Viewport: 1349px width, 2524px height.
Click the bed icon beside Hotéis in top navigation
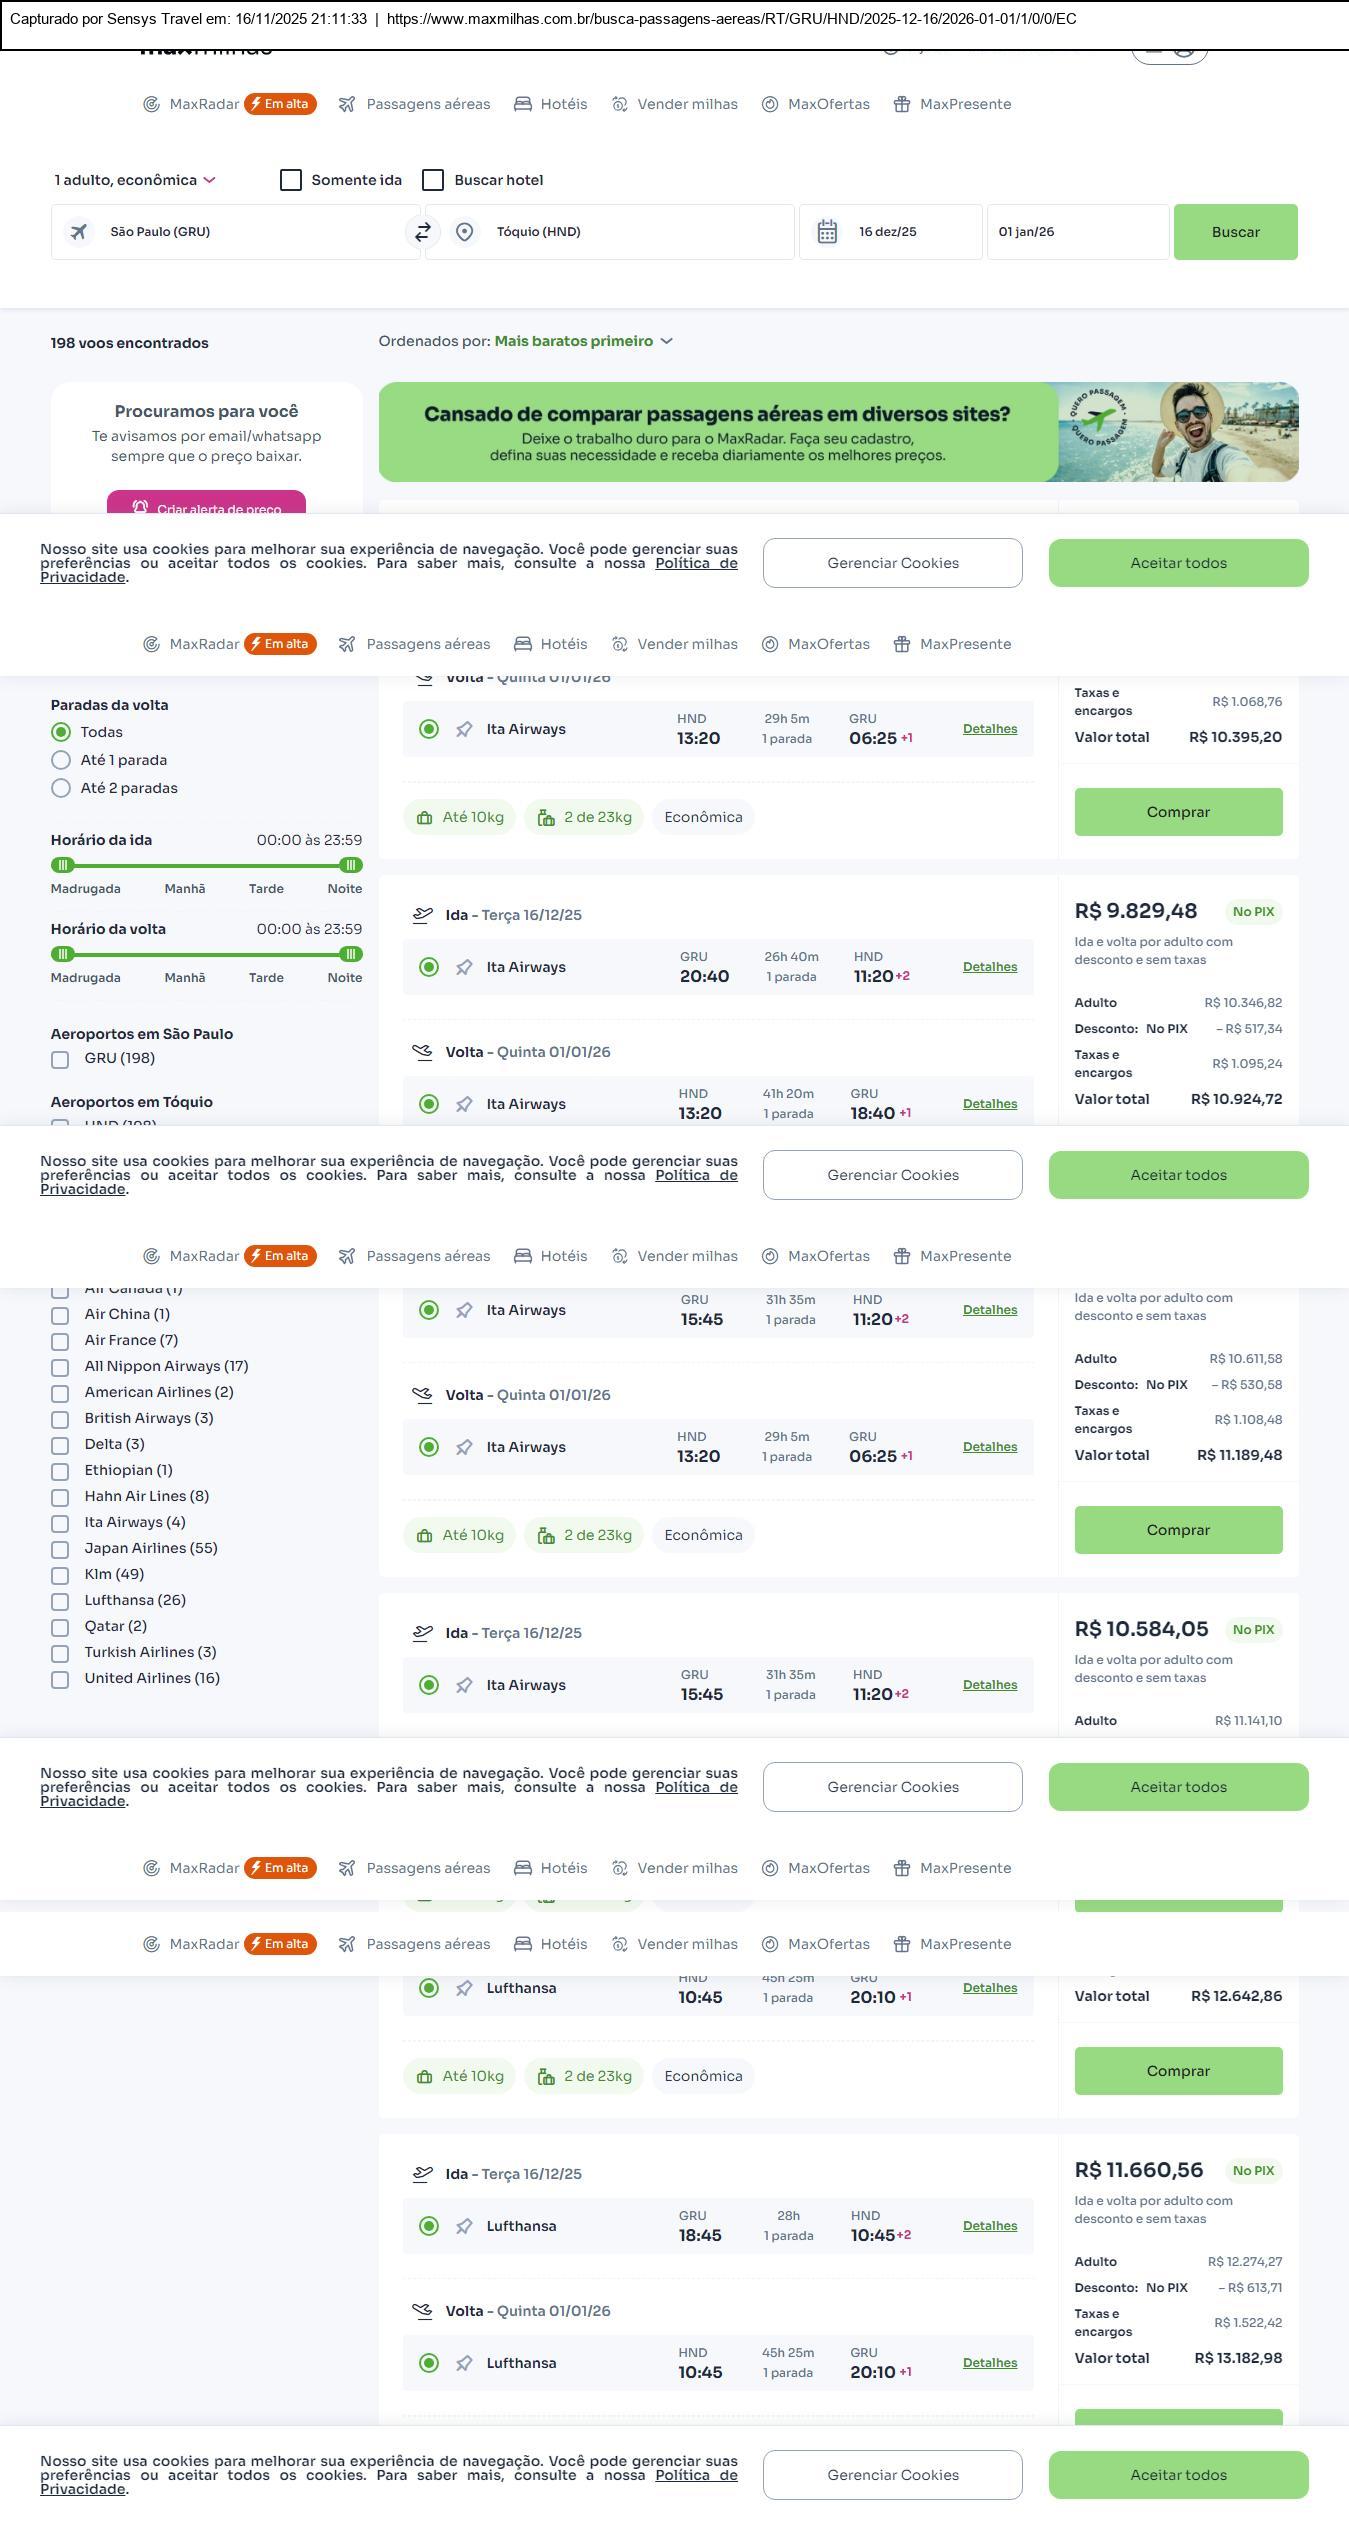[x=523, y=104]
